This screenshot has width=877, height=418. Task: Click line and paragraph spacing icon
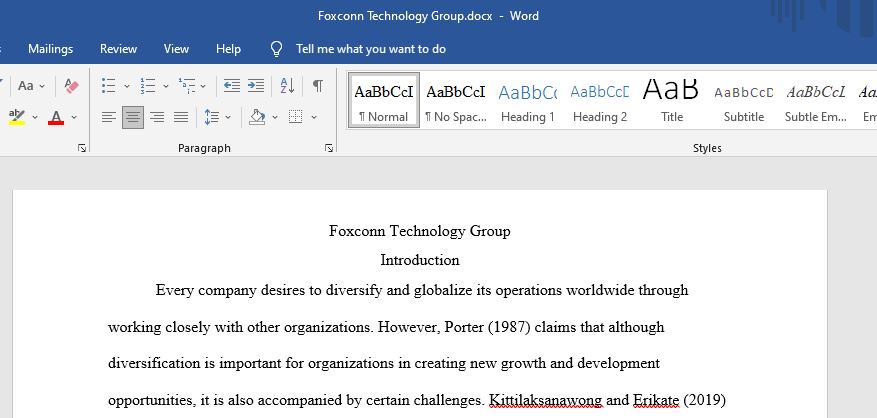coord(211,117)
